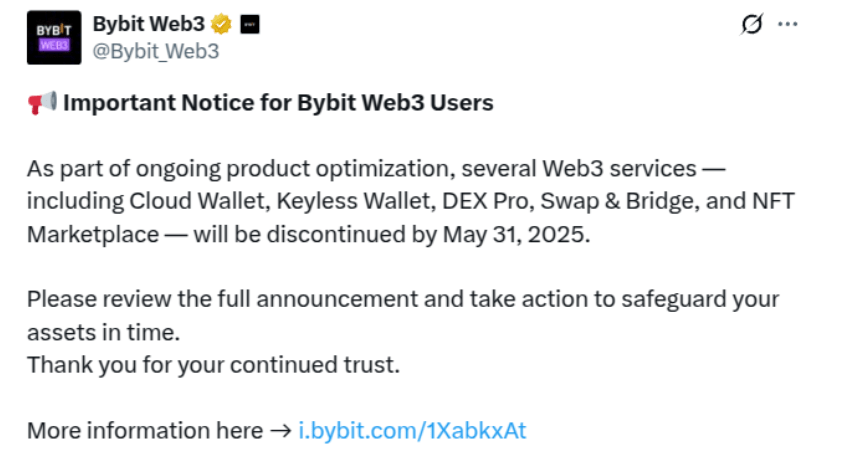Click the words "Keyless Wallet" in tweet
This screenshot has width=851, height=453.
click(x=353, y=201)
